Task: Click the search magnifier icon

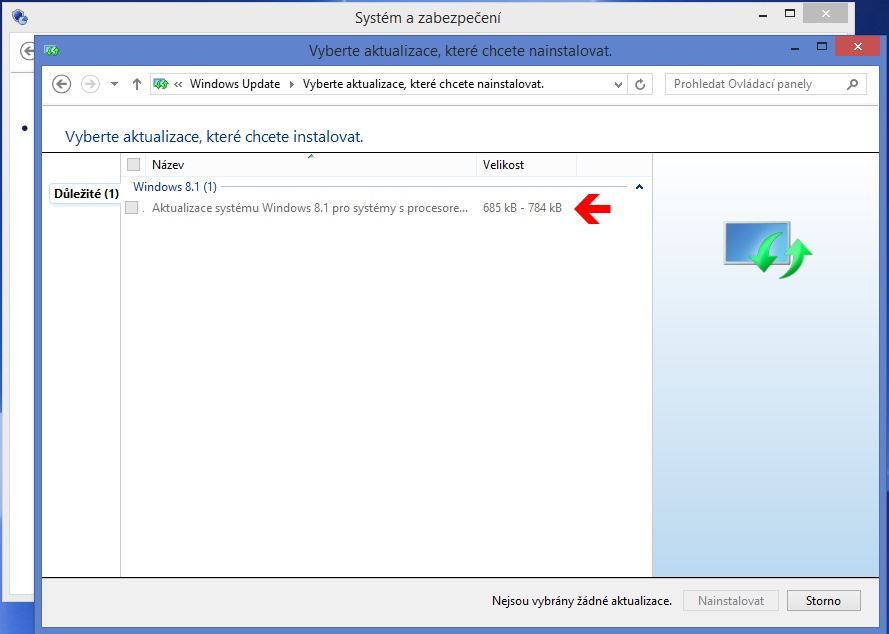Action: (853, 84)
